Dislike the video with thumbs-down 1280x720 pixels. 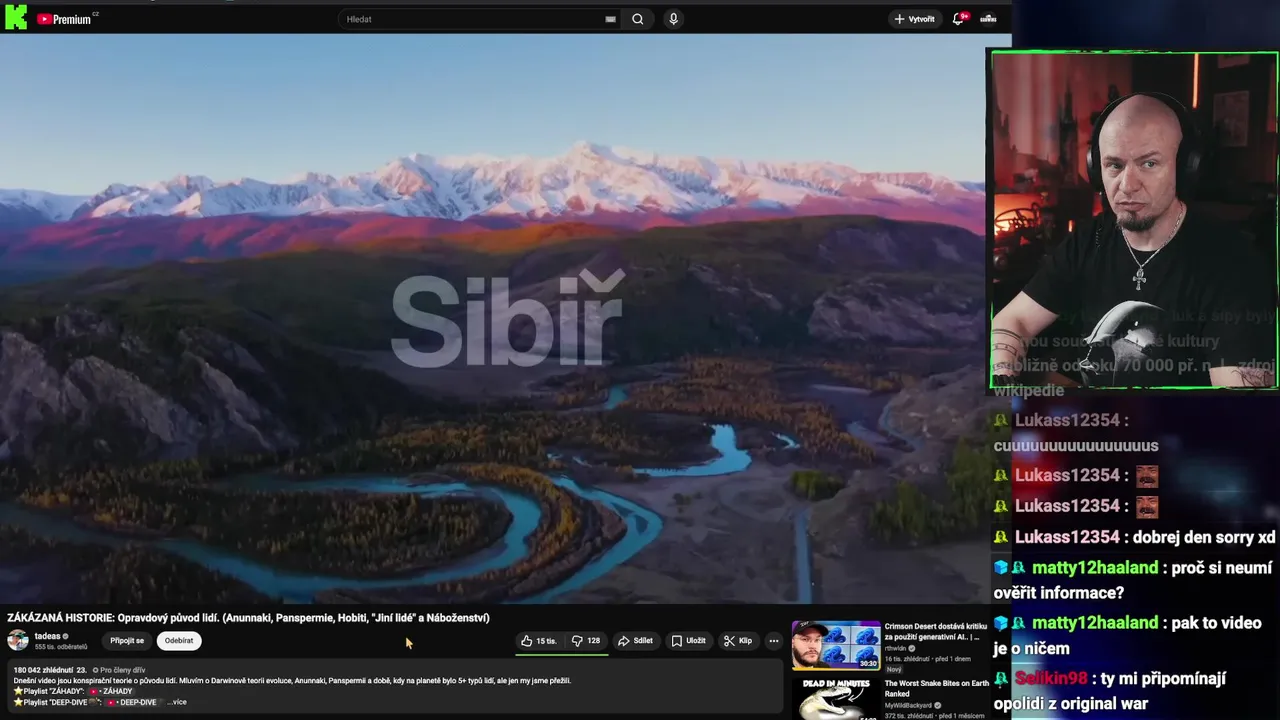[586, 641]
